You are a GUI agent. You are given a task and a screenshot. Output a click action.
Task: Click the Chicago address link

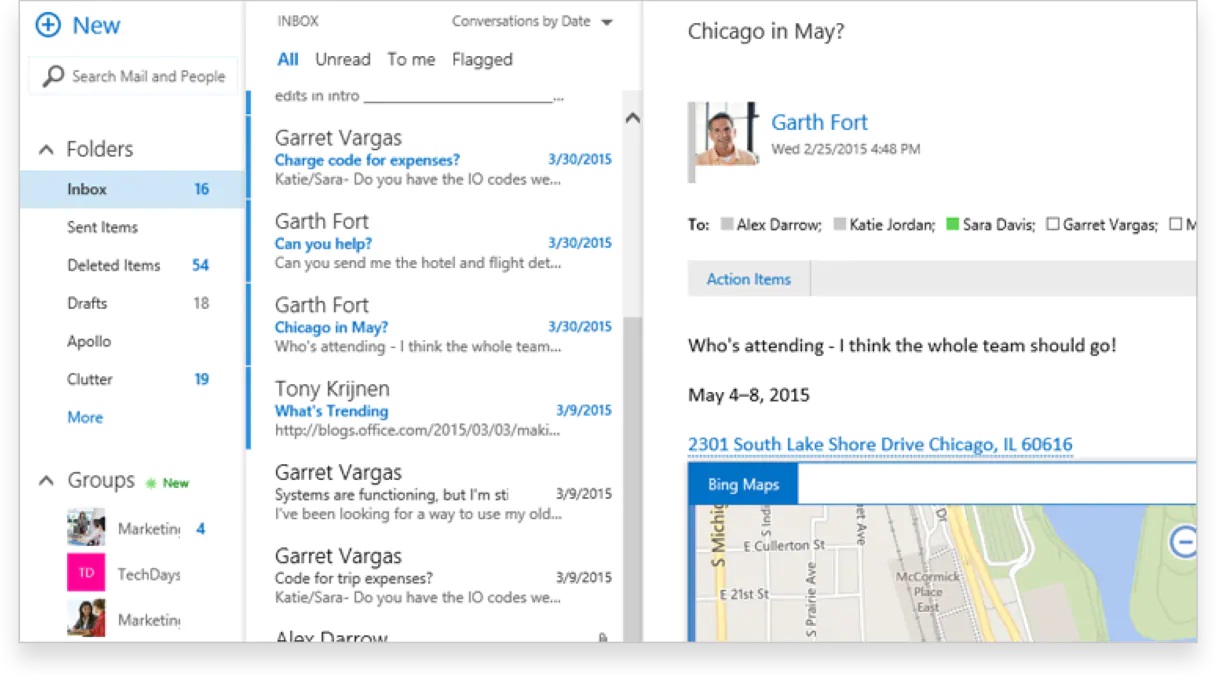pyautogui.click(x=880, y=443)
